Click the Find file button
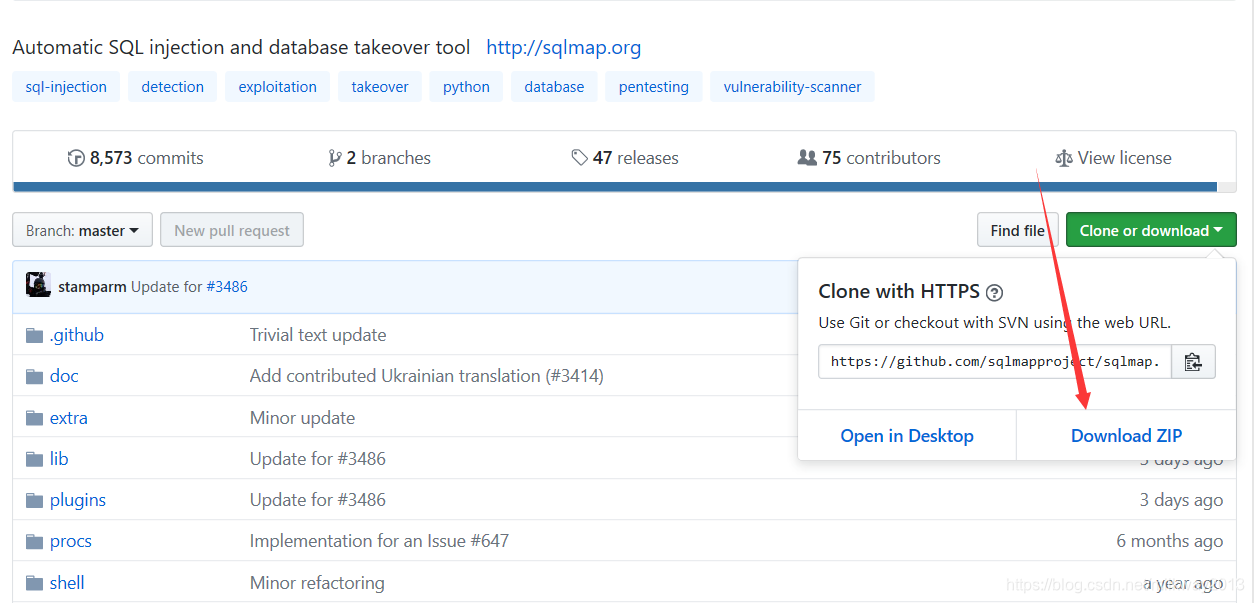The height and width of the screenshot is (603, 1254). pyautogui.click(x=1017, y=230)
